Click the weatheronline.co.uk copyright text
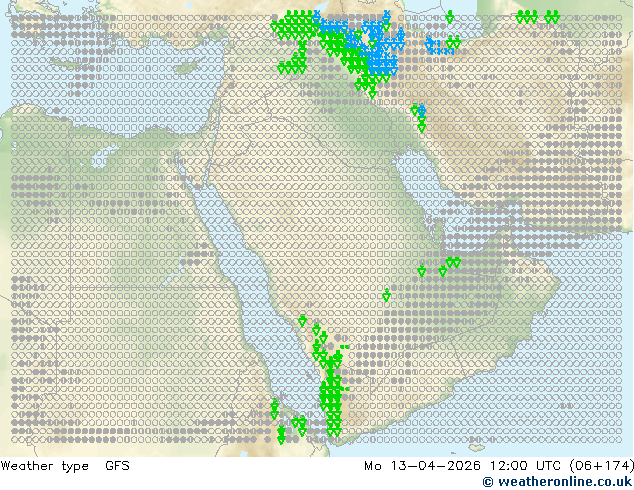 click(x=558, y=482)
